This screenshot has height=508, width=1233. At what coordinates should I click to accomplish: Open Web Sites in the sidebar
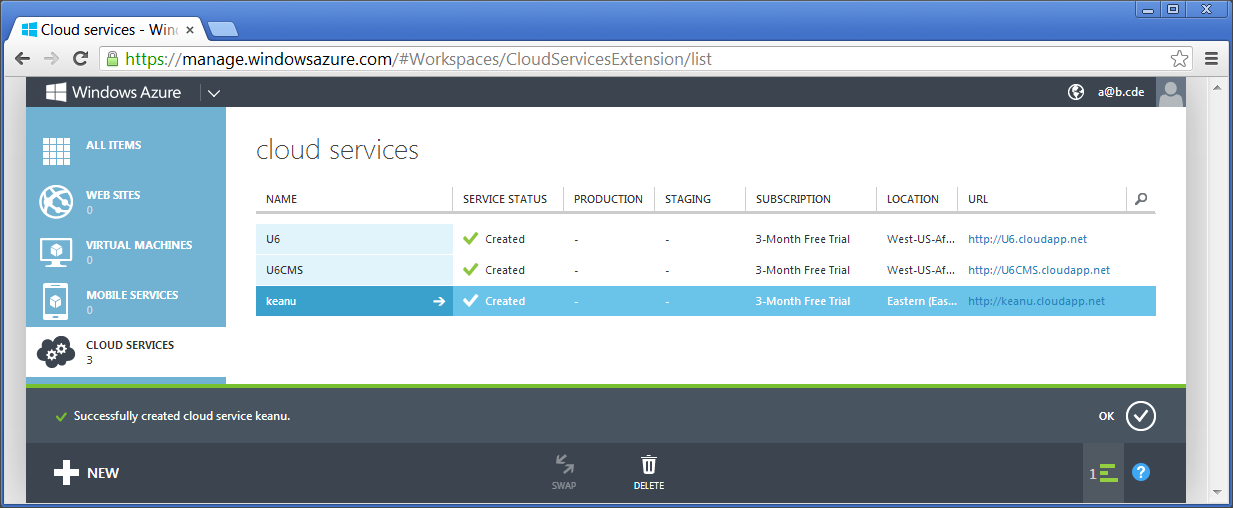[112, 196]
